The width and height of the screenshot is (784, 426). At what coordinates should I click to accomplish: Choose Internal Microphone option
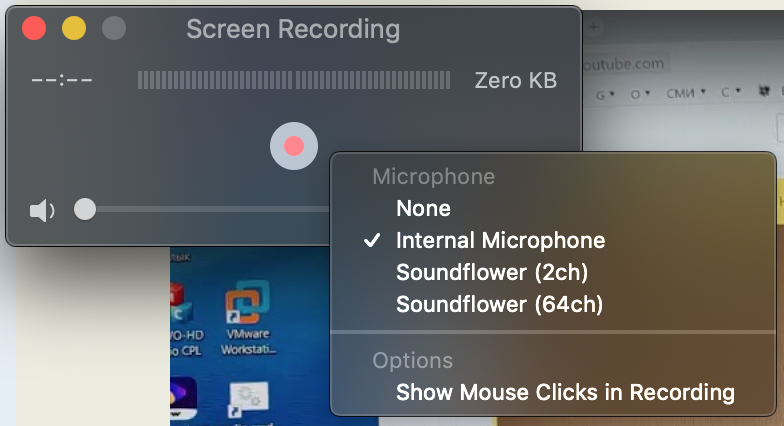(x=500, y=241)
